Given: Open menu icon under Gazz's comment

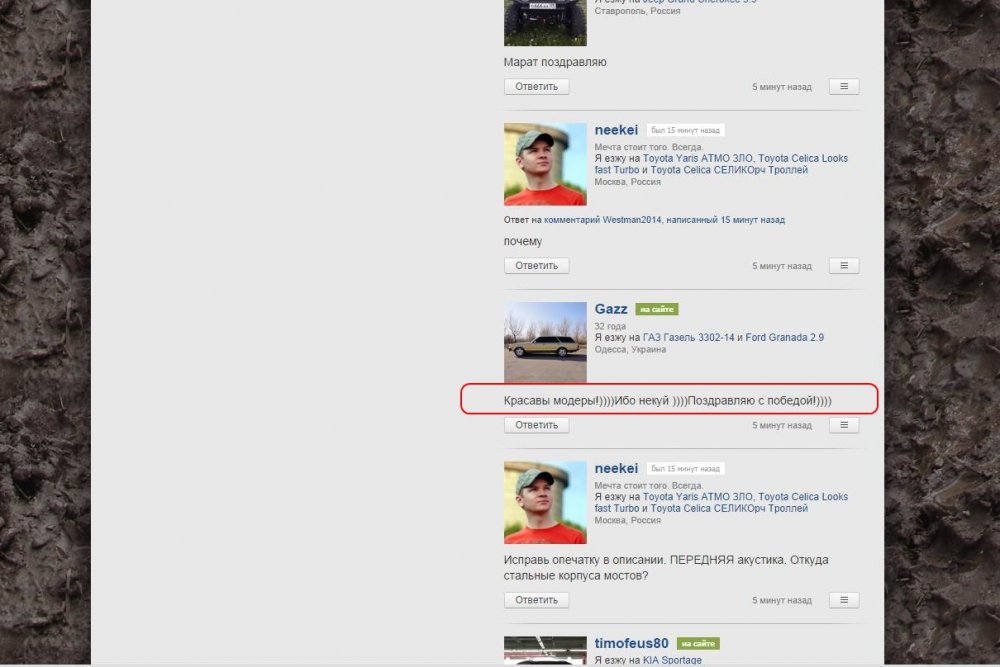Looking at the screenshot, I should 844,425.
